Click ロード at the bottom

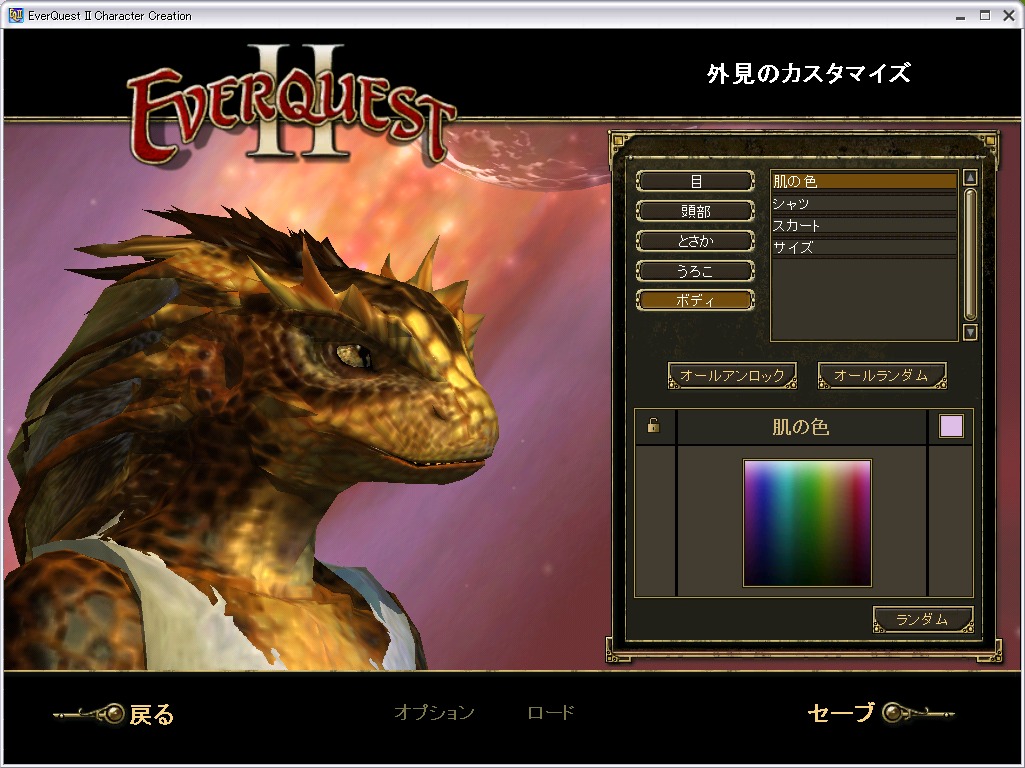tap(551, 712)
